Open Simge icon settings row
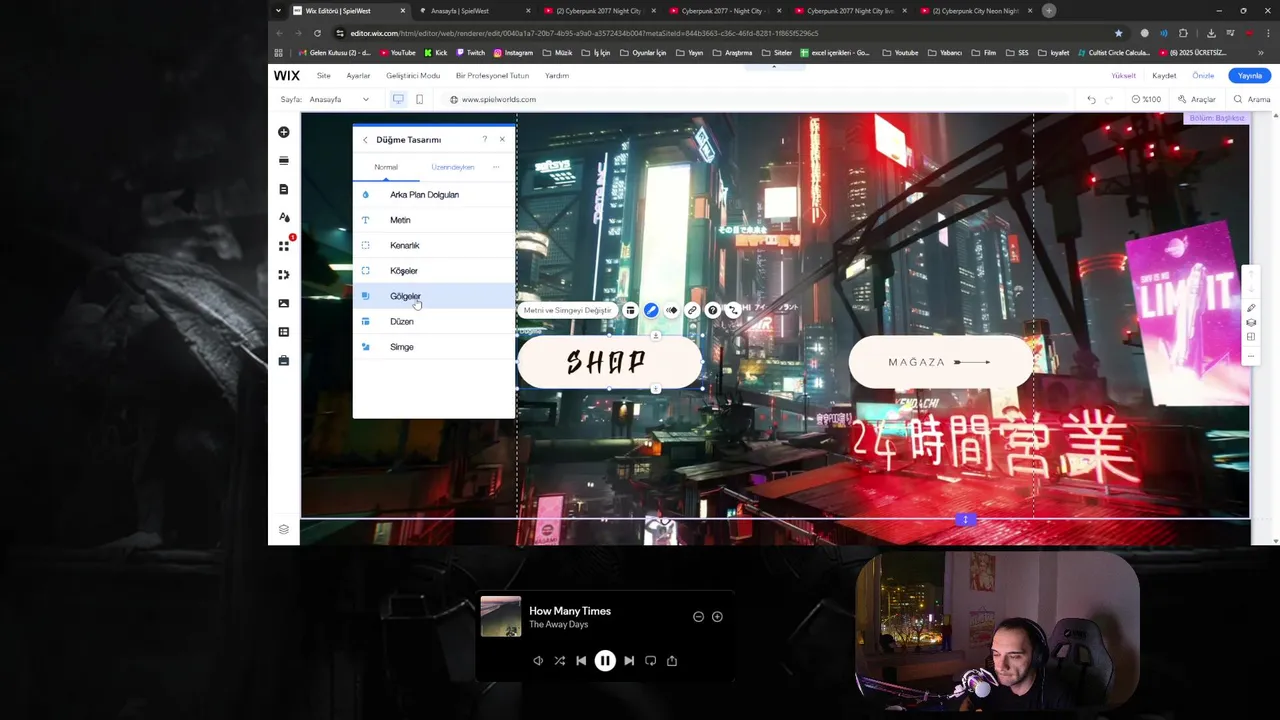 tap(434, 347)
